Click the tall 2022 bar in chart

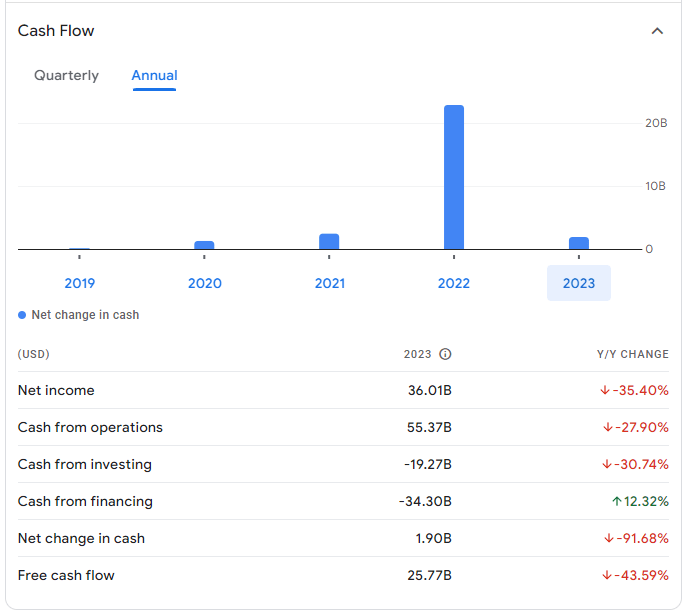tap(453, 177)
